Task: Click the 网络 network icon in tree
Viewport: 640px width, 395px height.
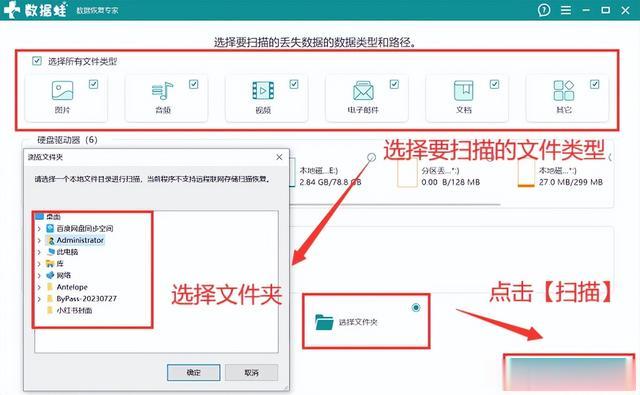Action: [50, 275]
